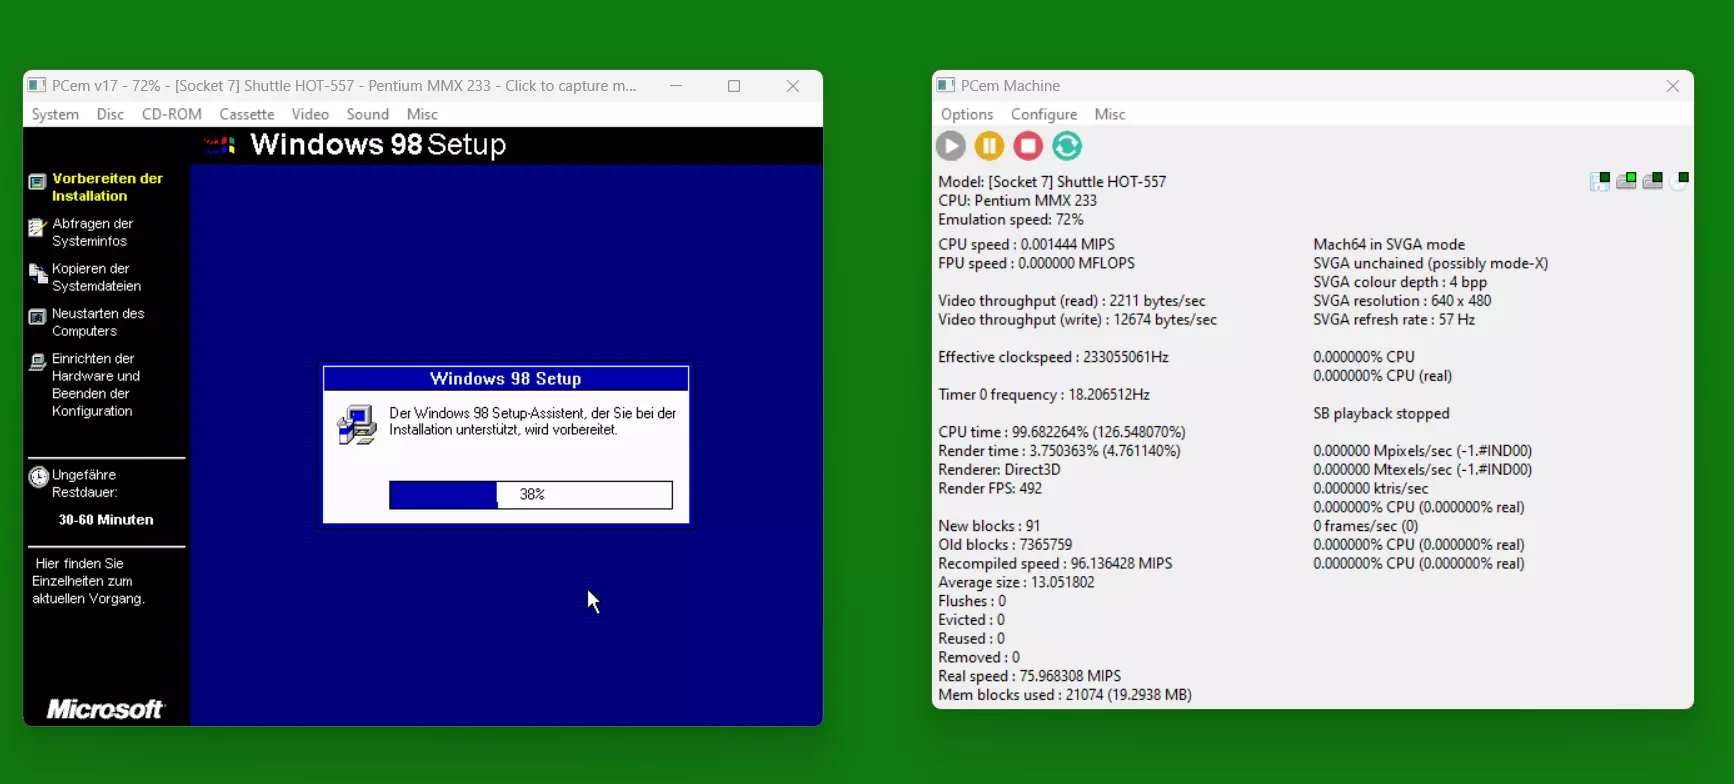The image size is (1734, 784).
Task: Click the 'Timer 0 frequency' line
Action: [1044, 395]
